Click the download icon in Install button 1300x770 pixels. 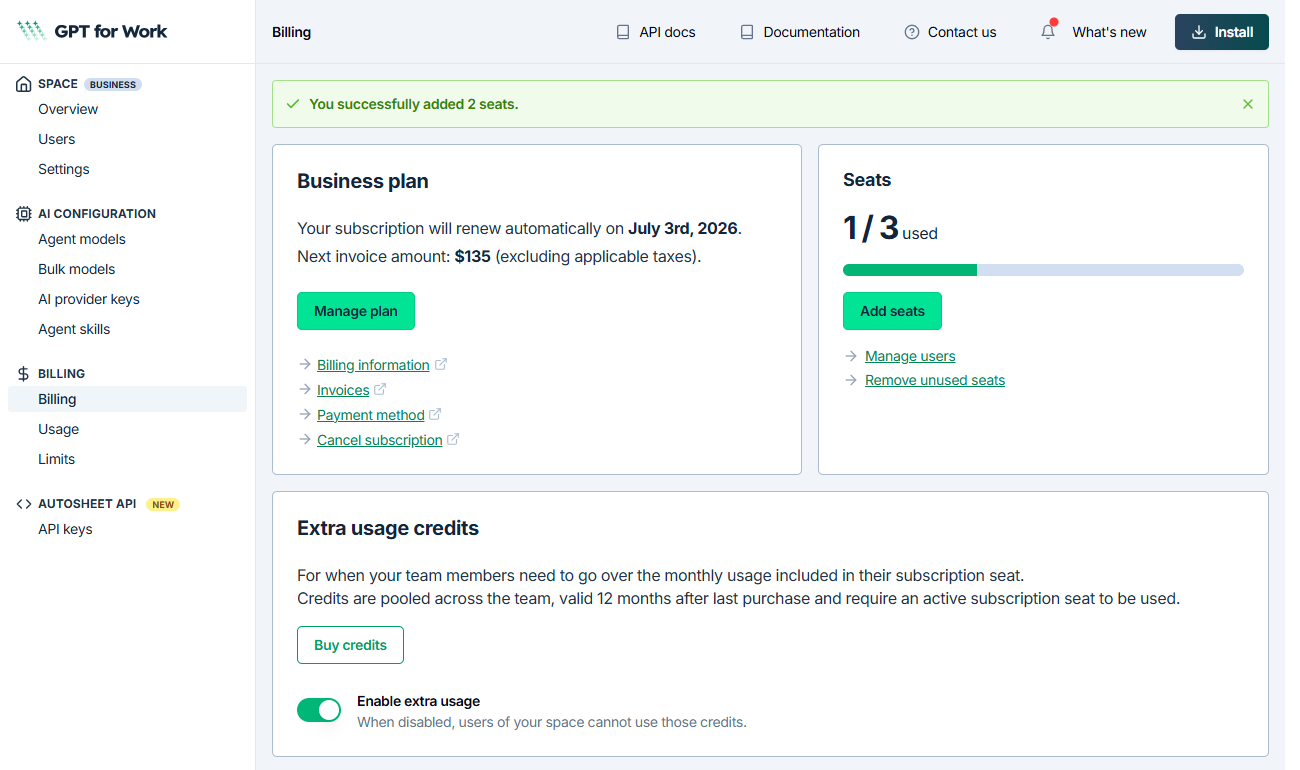click(1199, 32)
